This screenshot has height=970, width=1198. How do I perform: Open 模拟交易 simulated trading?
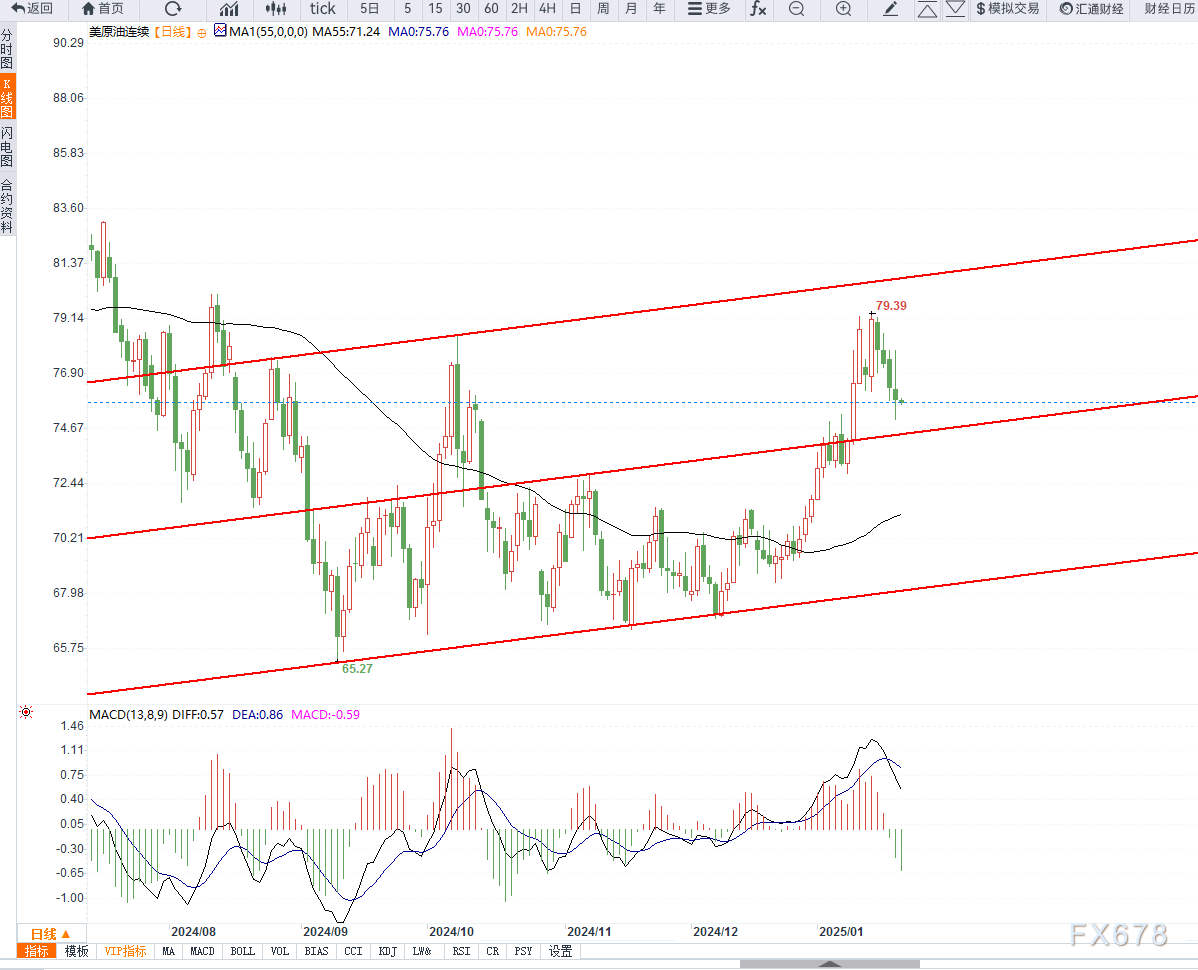tap(1007, 9)
